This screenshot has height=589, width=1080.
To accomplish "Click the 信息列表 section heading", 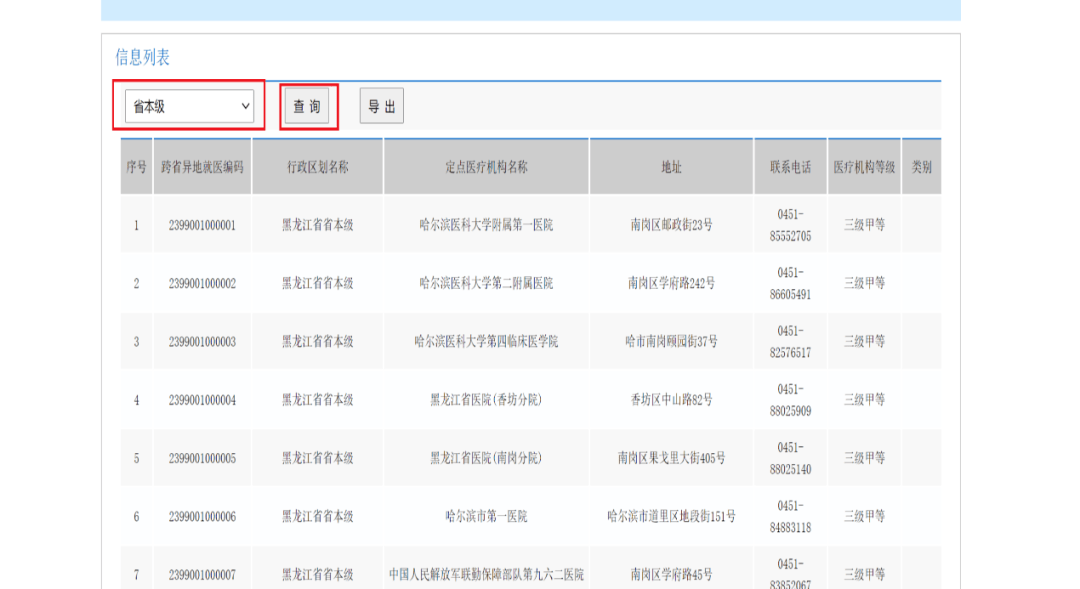I will (142, 58).
